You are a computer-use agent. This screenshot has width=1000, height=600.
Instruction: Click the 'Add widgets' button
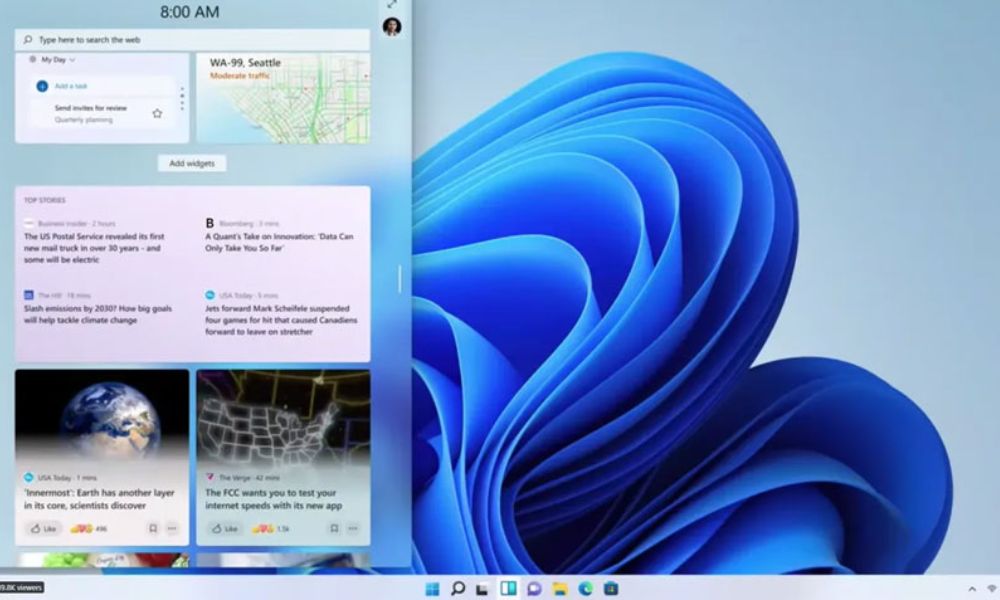(191, 163)
